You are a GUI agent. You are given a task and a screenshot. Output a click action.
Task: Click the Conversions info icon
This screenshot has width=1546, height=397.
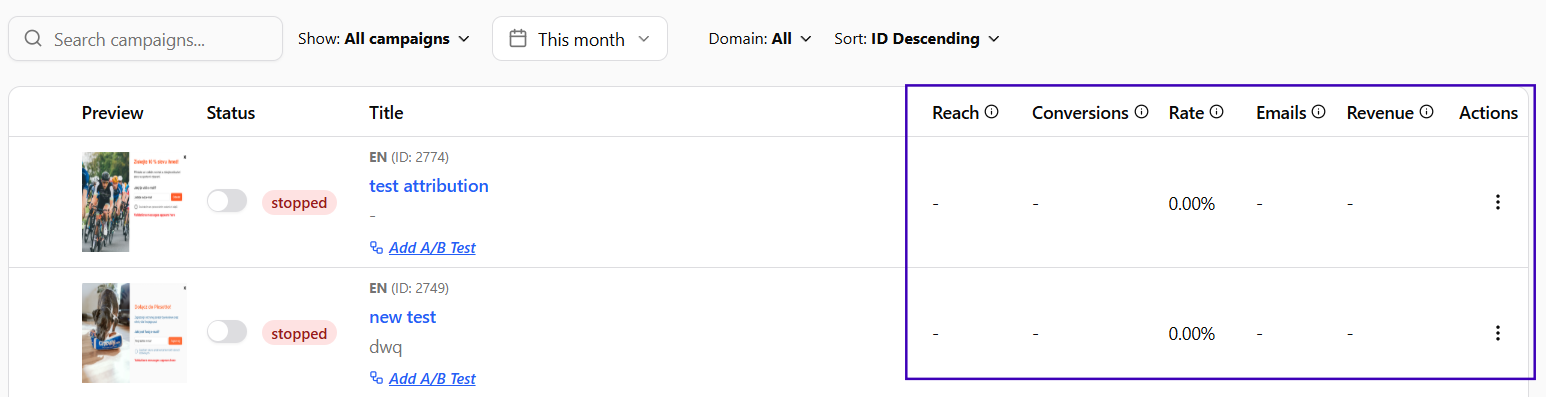(1141, 112)
